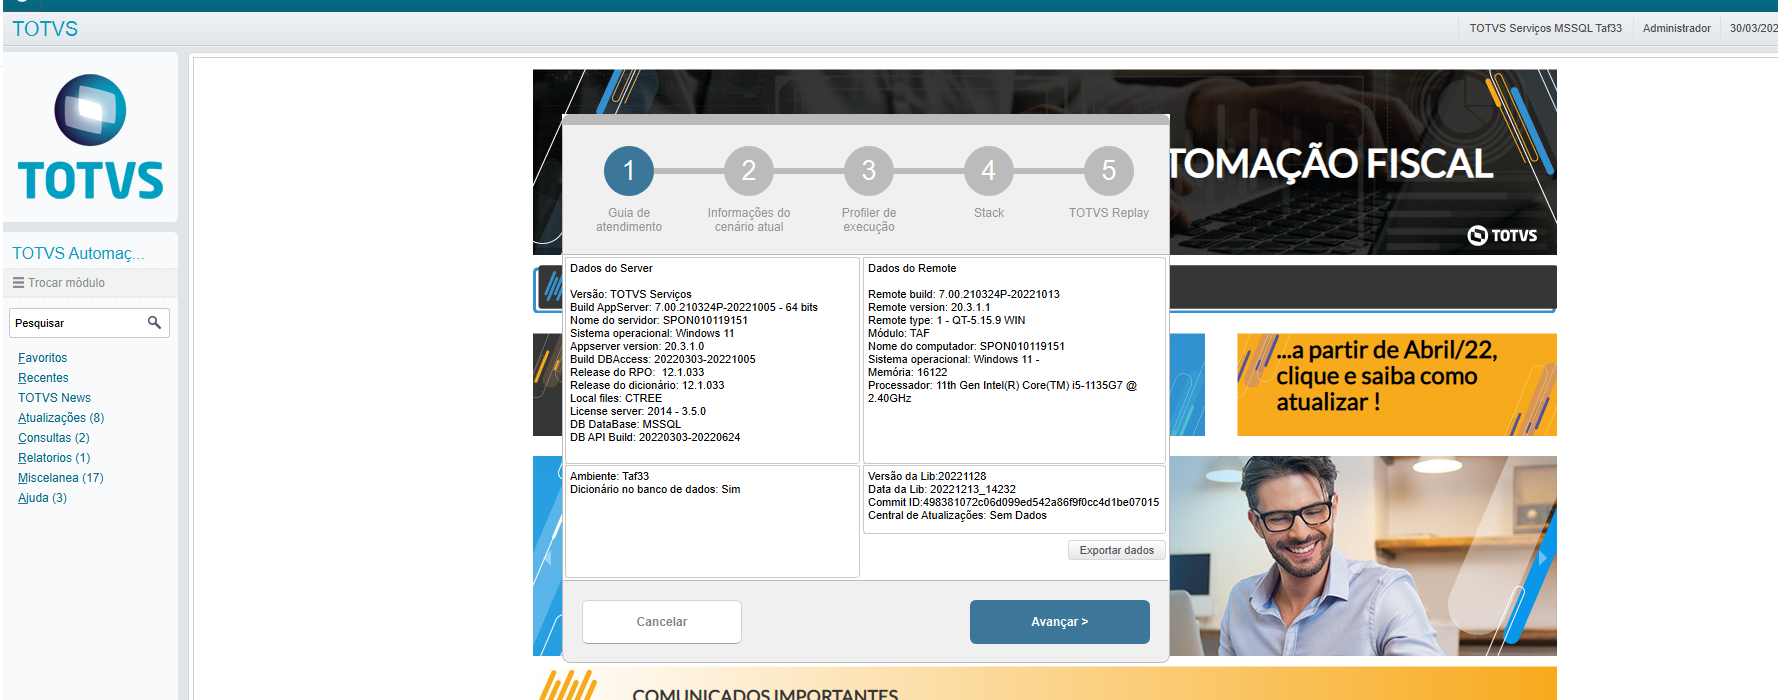Click the Comunicados Importantes banner

pyautogui.click(x=1045, y=684)
